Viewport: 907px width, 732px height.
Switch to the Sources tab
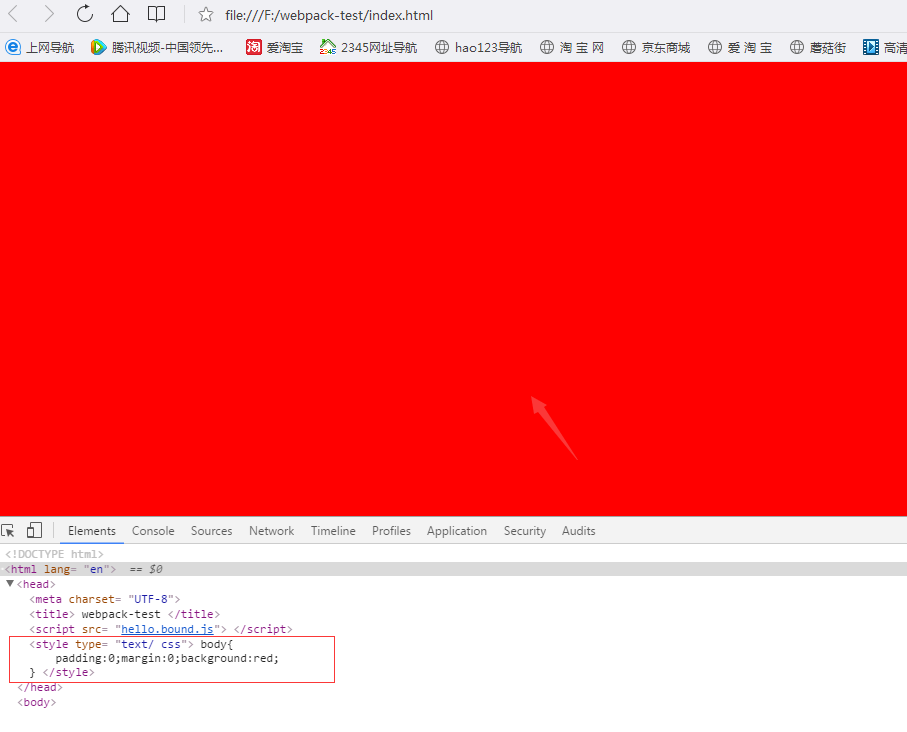coord(212,531)
